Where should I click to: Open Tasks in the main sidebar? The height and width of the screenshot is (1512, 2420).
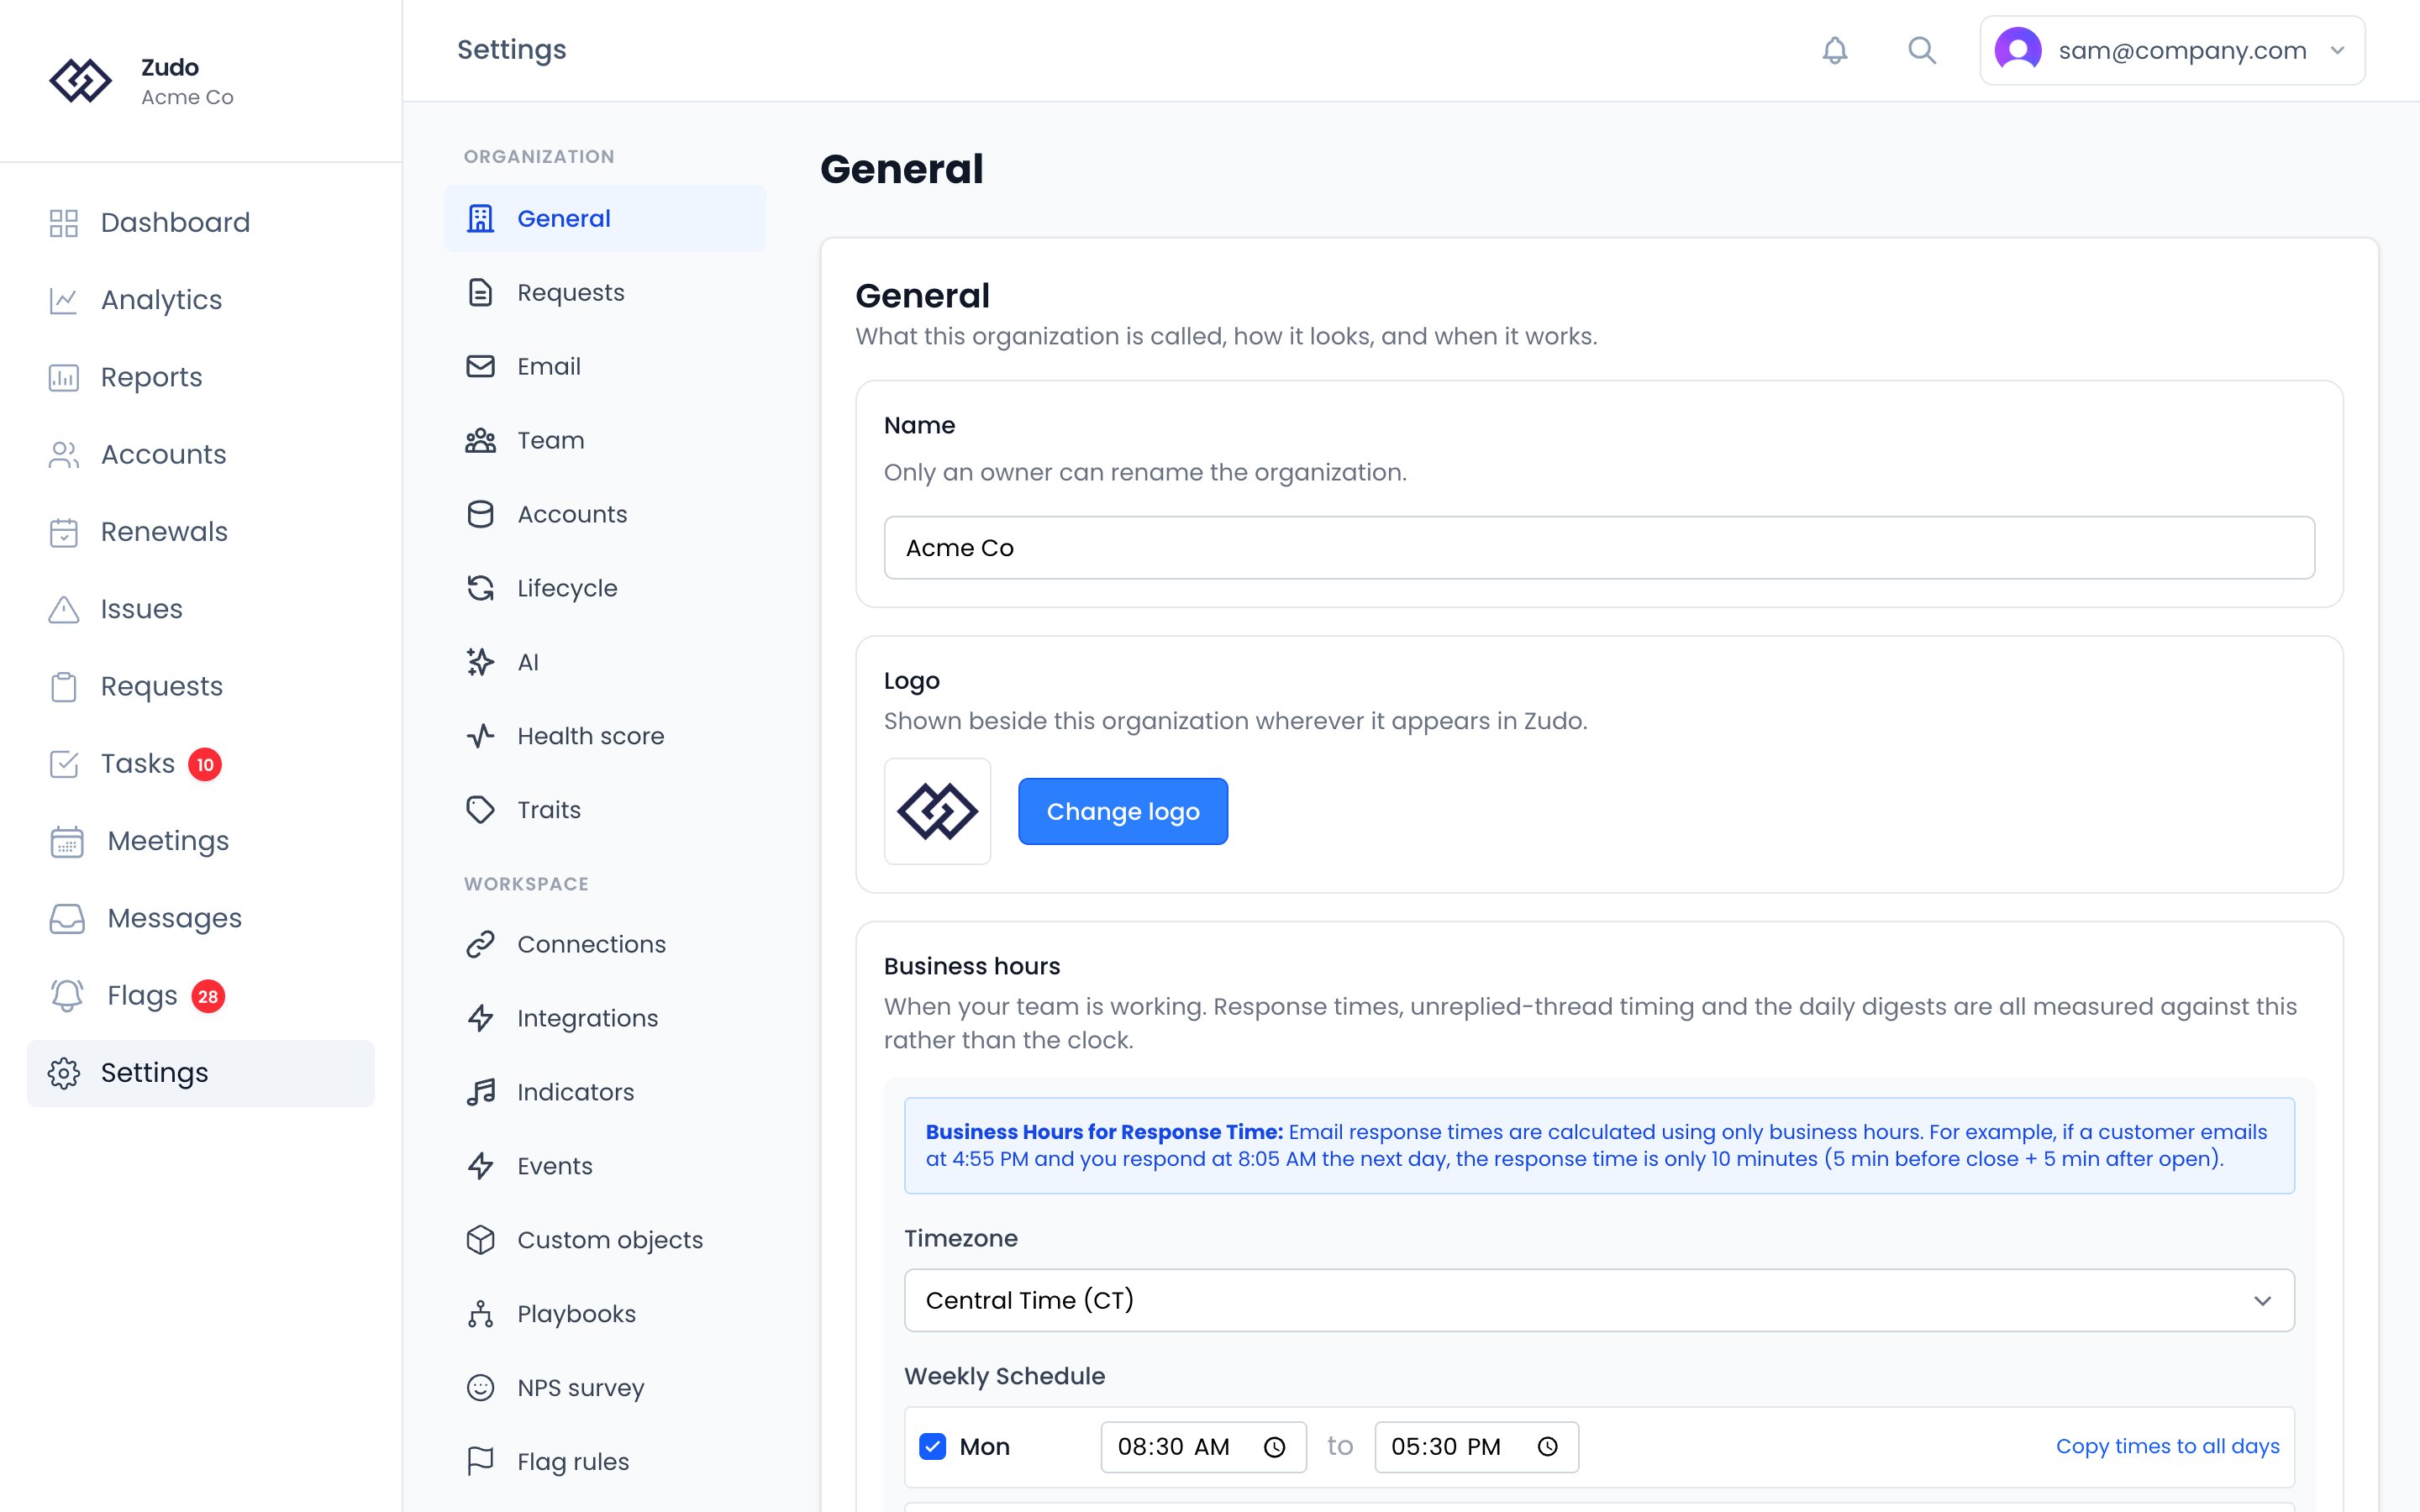pyautogui.click(x=200, y=764)
